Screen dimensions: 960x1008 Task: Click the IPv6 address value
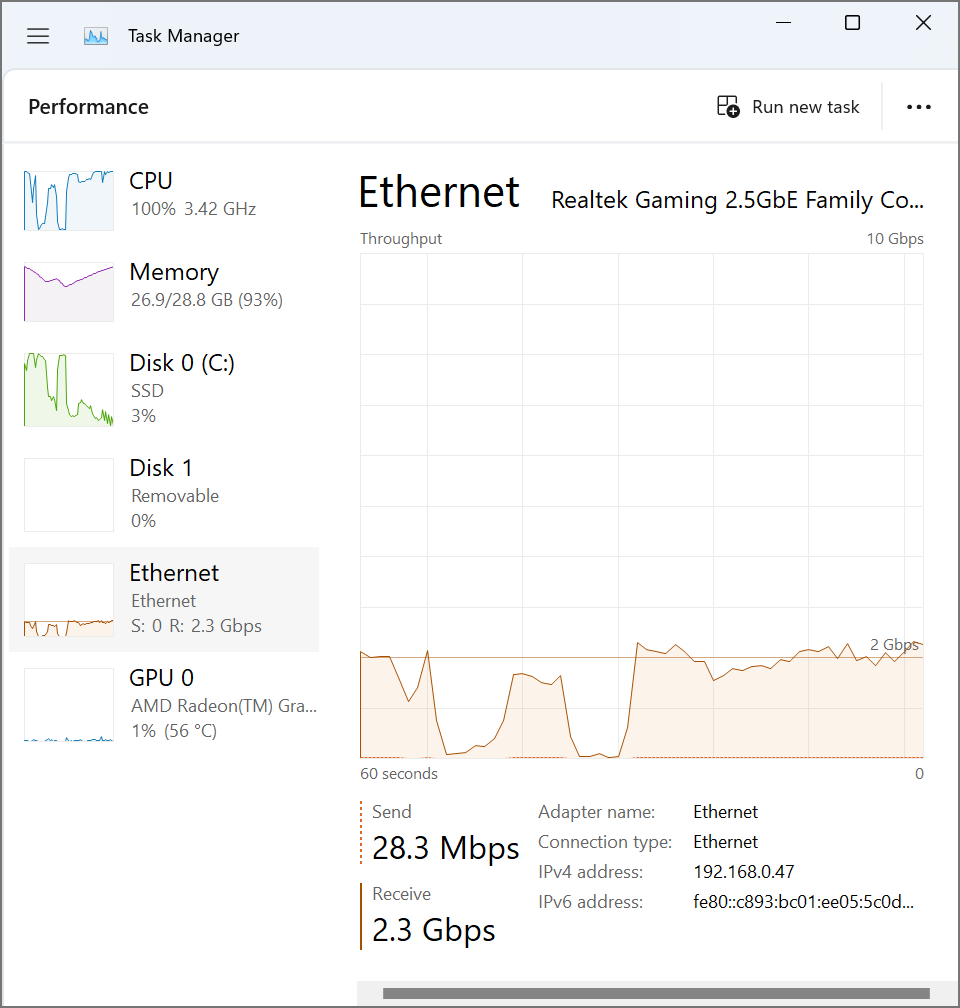point(804,902)
